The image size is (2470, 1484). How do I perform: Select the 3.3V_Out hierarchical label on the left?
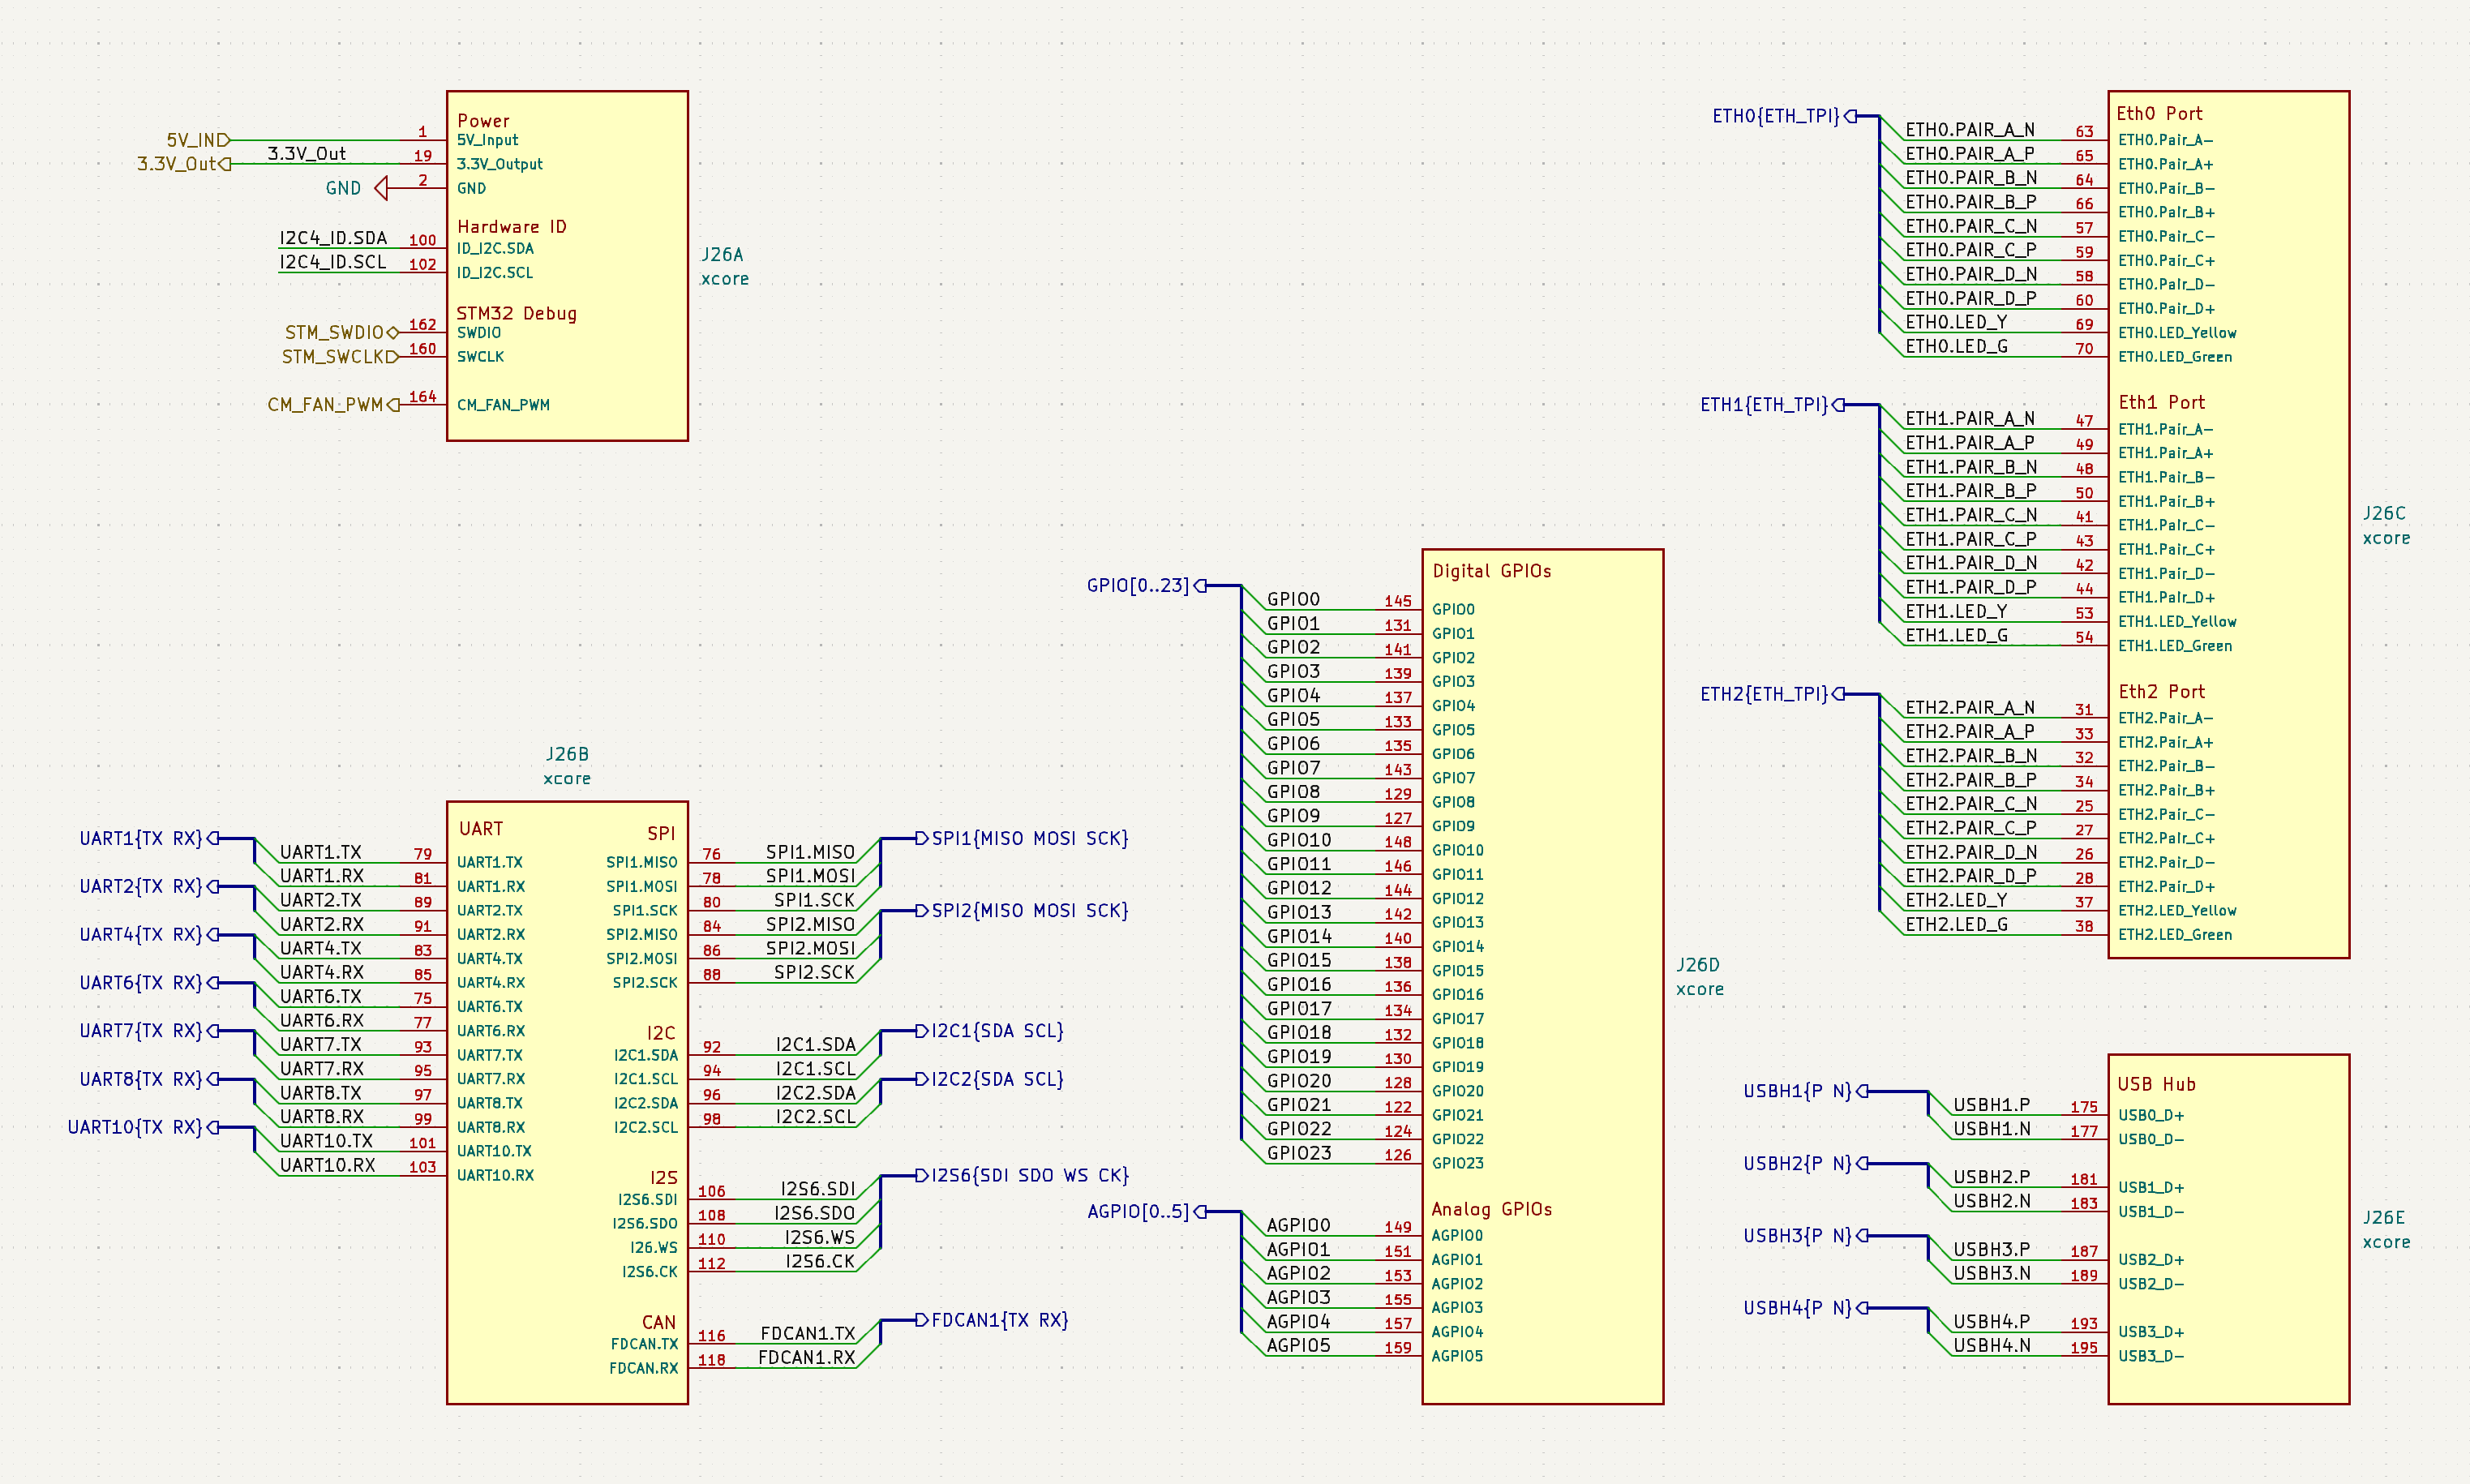coord(184,164)
